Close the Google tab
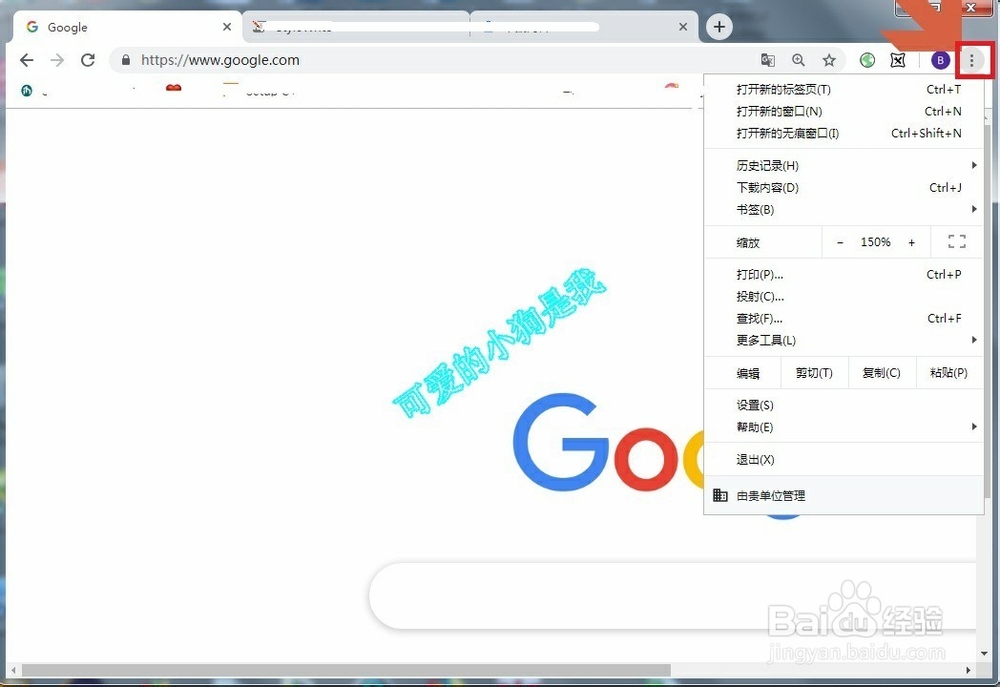This screenshot has width=1000, height=687. (x=227, y=27)
